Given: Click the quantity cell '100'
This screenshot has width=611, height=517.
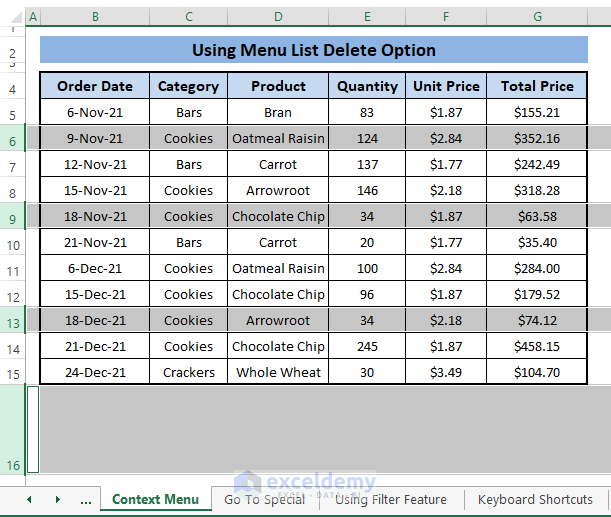Looking at the screenshot, I should [x=367, y=268].
